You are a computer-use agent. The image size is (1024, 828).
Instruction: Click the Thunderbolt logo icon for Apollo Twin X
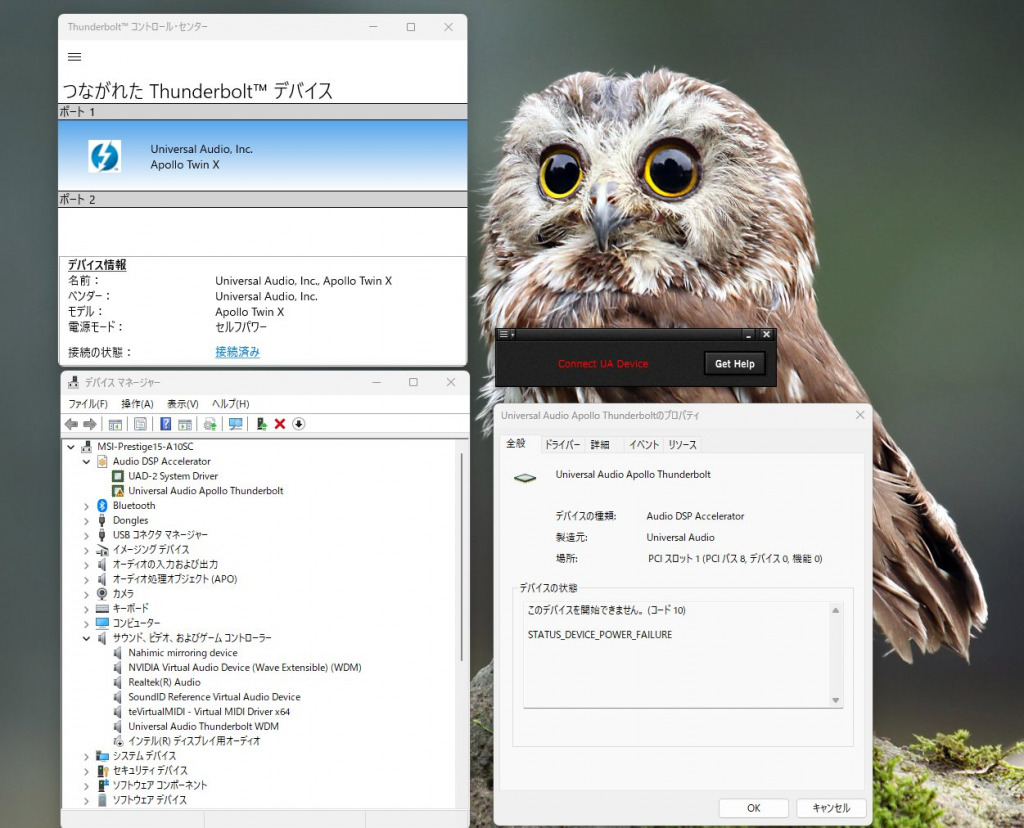tap(104, 156)
